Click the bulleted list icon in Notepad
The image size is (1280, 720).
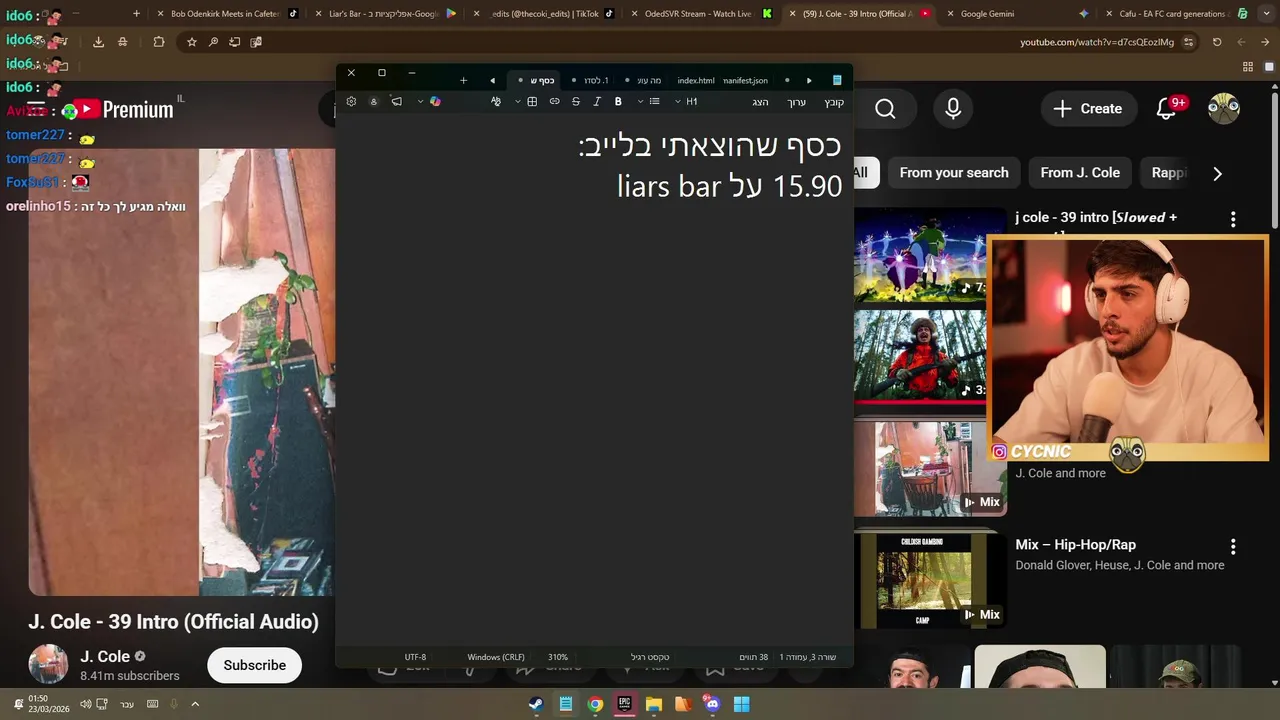click(x=655, y=102)
